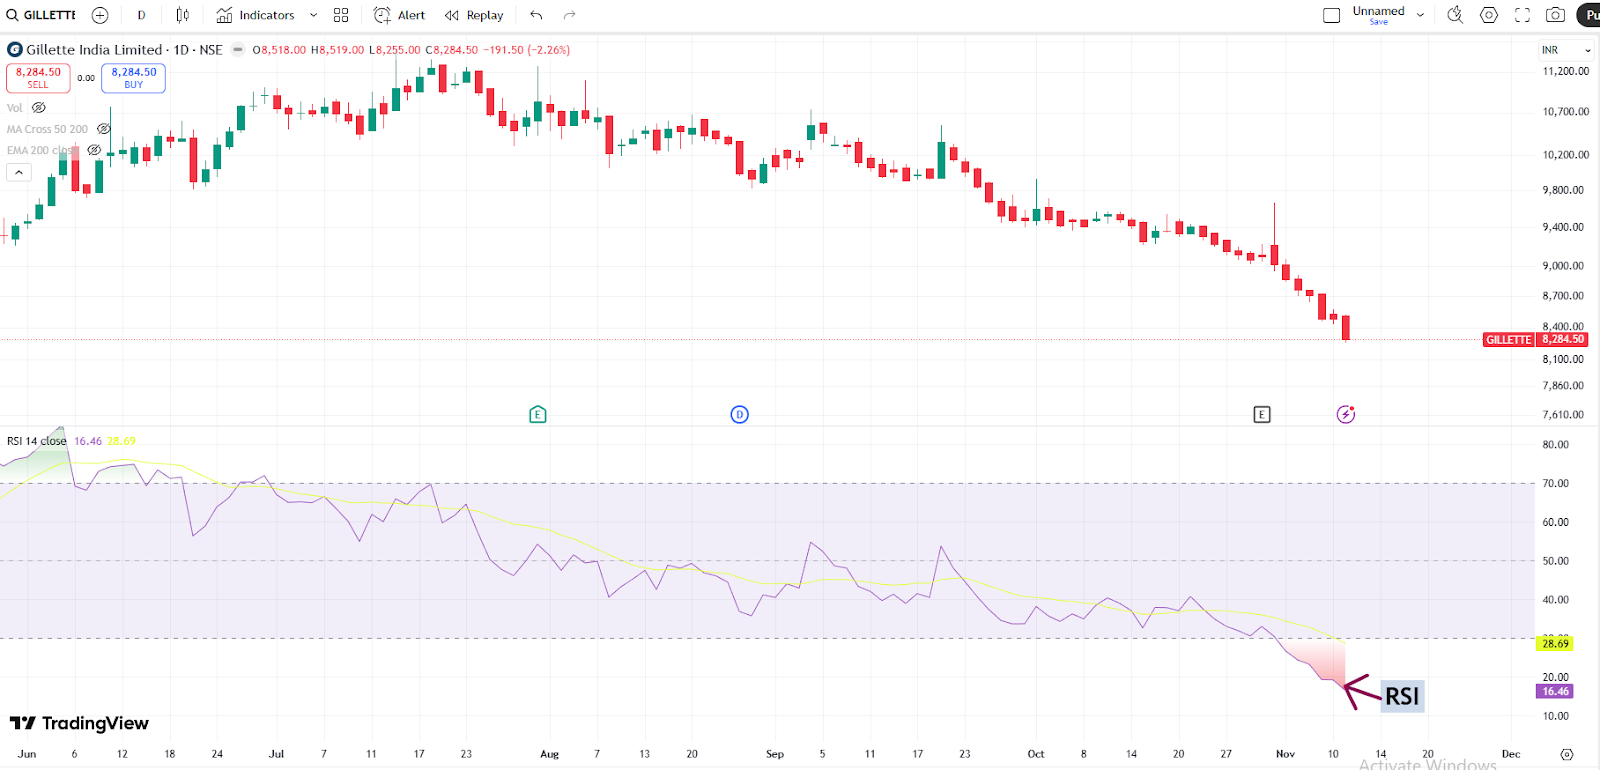Click the compare or add symbol plus icon

[100, 15]
